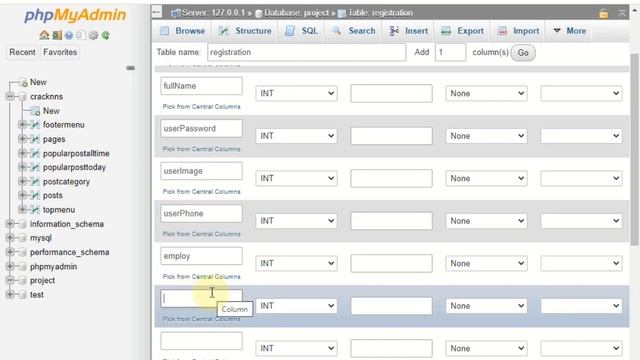Click Length/Values field for userPhone row
640x360 pixels.
(391, 221)
